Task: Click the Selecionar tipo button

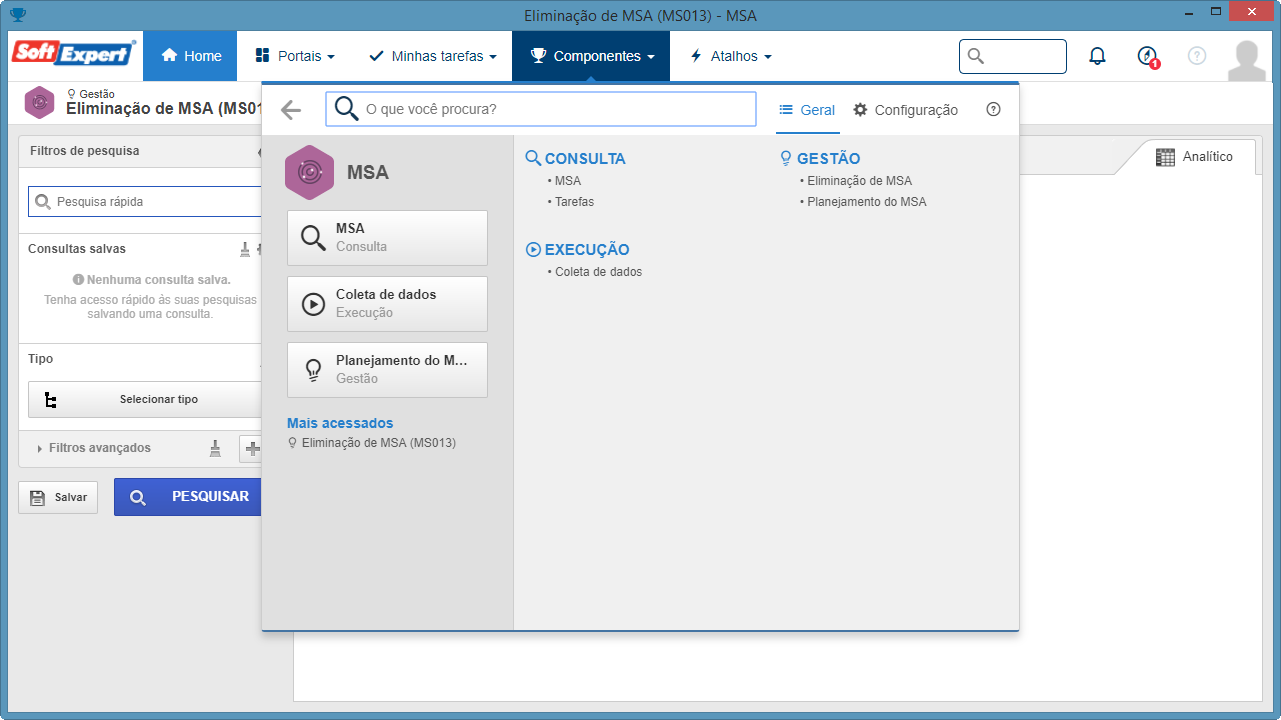Action: point(145,399)
